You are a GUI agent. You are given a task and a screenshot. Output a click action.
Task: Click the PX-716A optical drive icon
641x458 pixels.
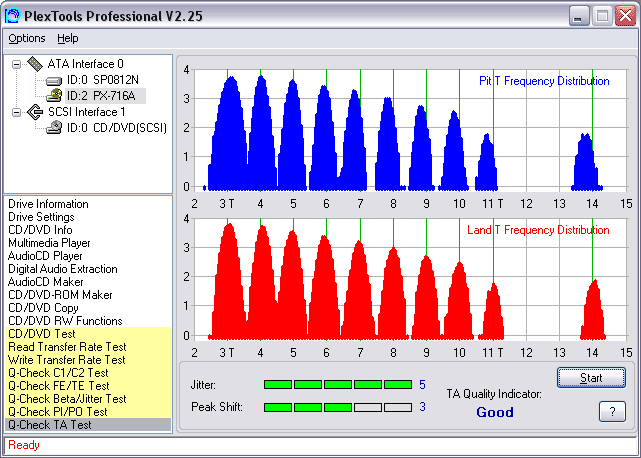(54, 96)
